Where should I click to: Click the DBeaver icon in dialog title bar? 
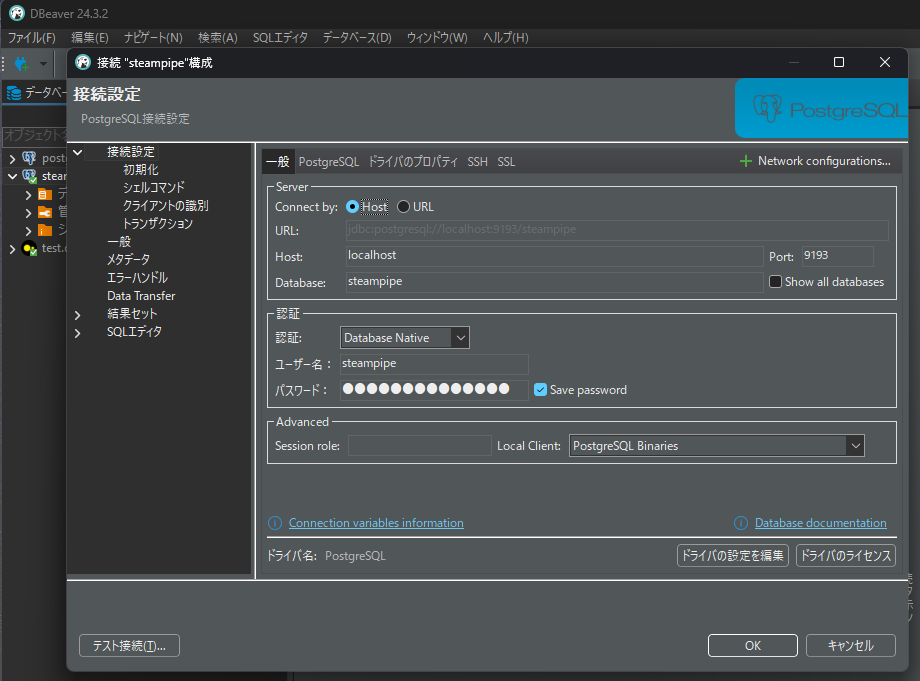pos(83,62)
